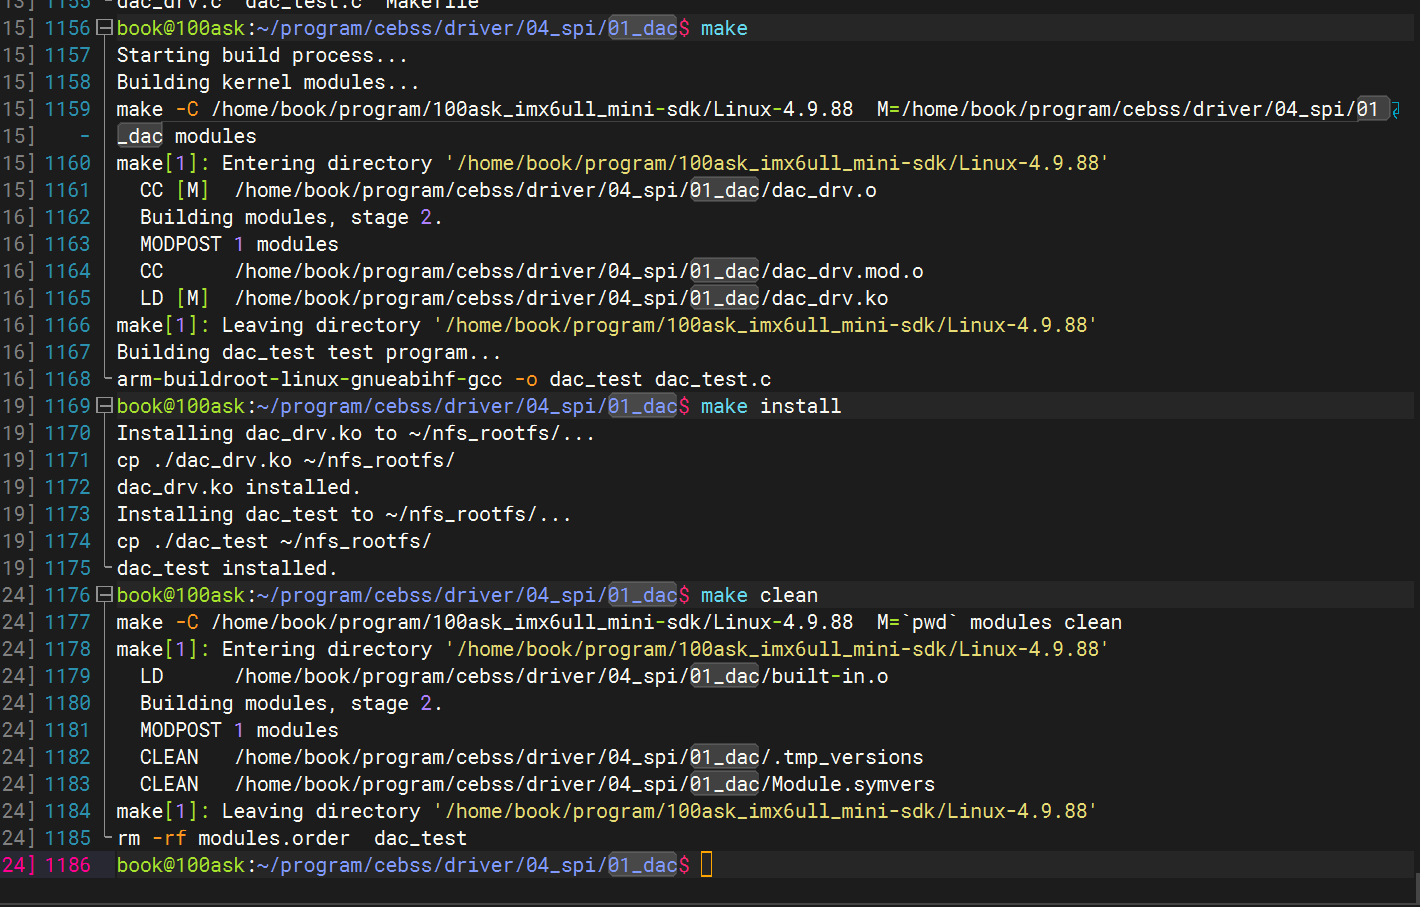This screenshot has width=1420, height=907.
Task: Click 'dac_drv.ko installed.' line
Action: tap(238, 487)
